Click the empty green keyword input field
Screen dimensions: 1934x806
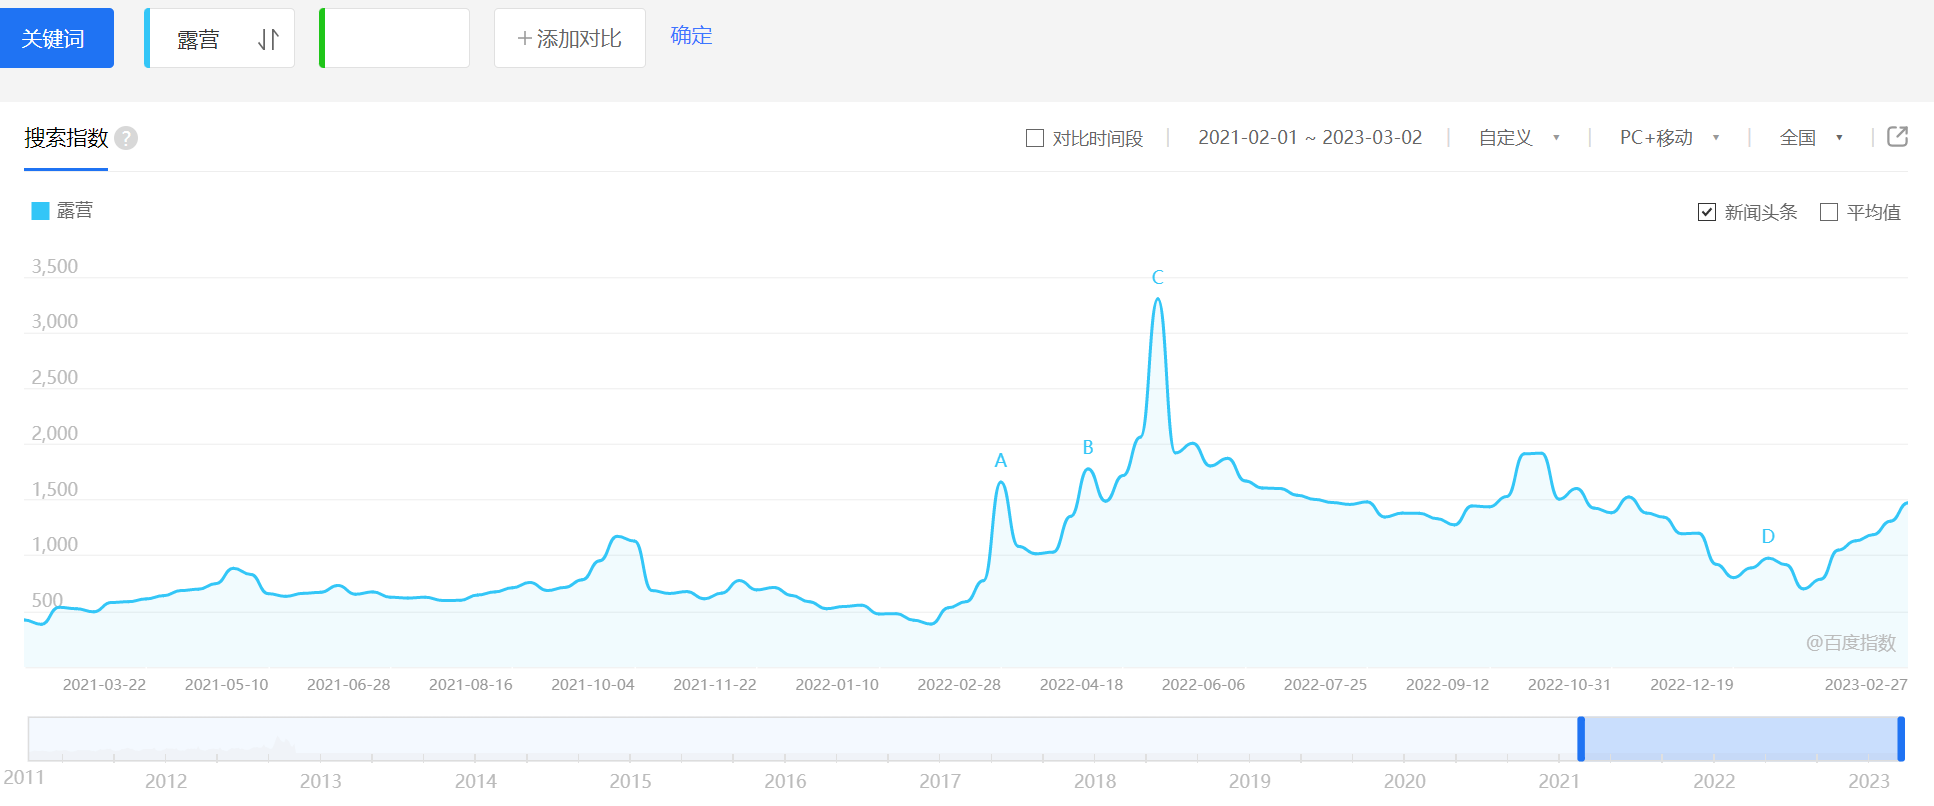click(396, 39)
